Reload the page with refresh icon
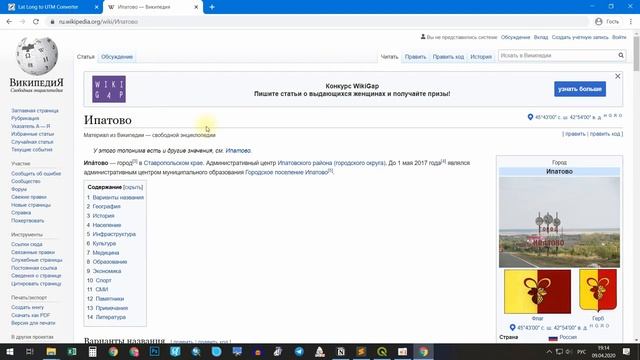The image size is (640, 360). (x=36, y=22)
